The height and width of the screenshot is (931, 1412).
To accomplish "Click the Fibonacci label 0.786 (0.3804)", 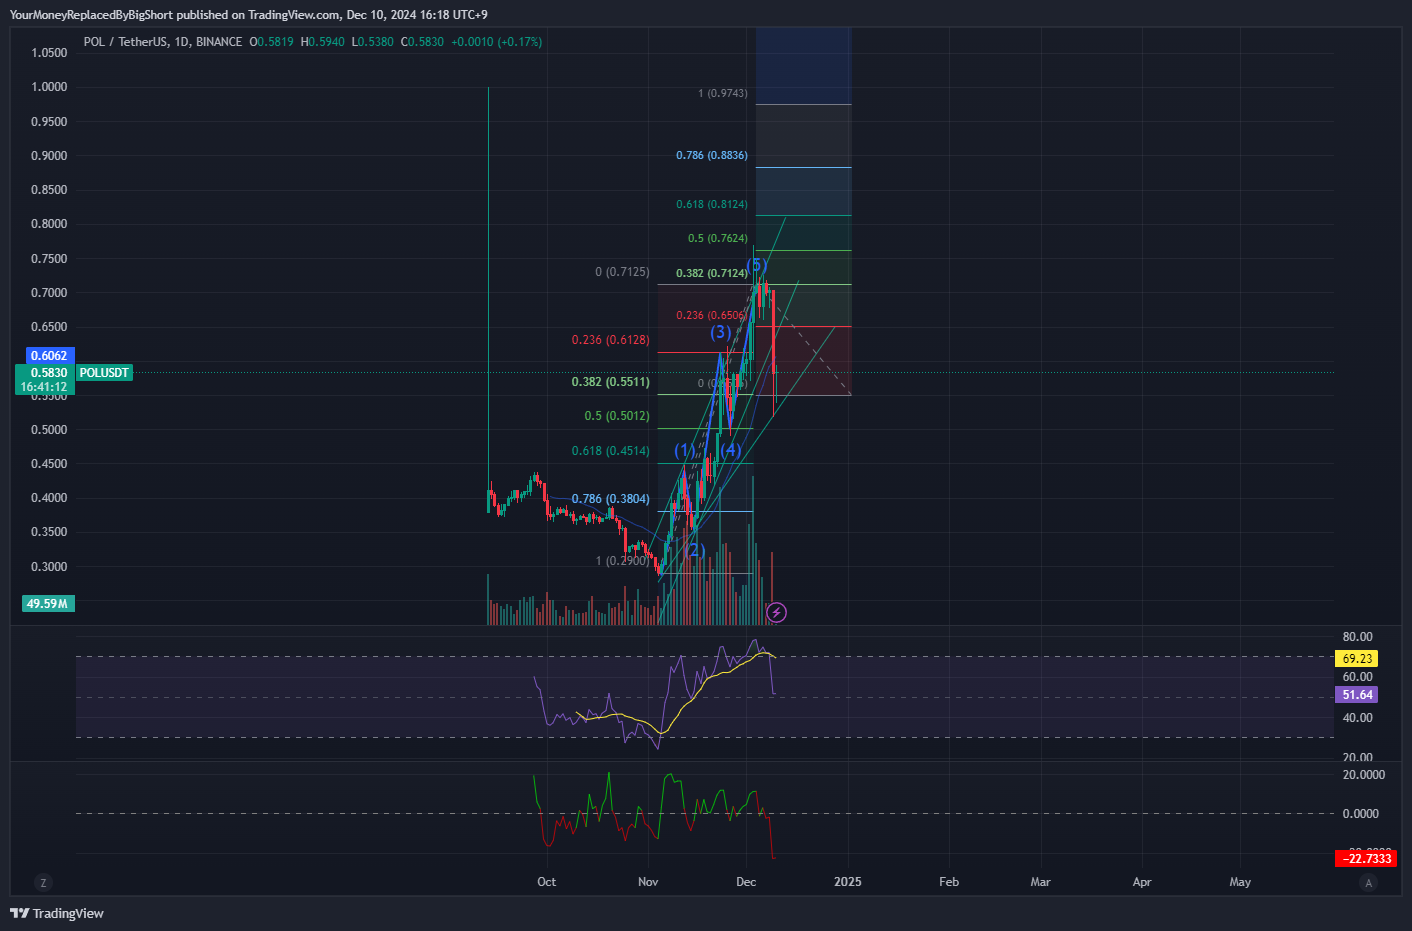I will pos(610,499).
